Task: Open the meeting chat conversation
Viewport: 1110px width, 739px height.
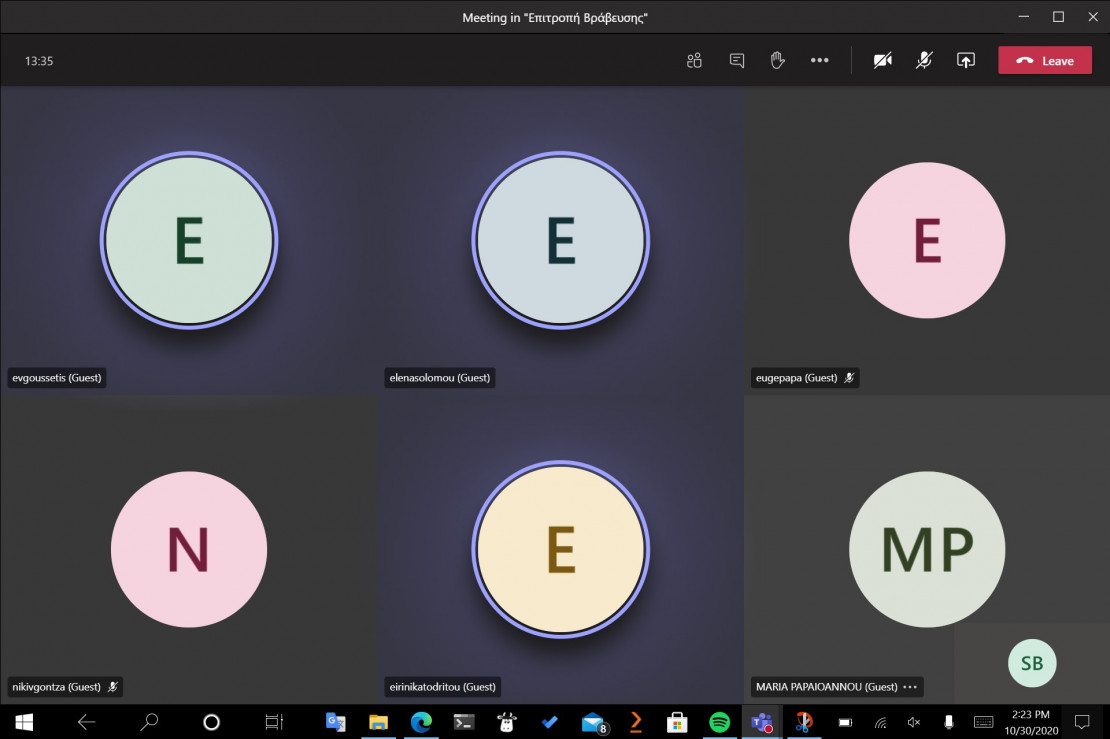Action: coord(736,61)
